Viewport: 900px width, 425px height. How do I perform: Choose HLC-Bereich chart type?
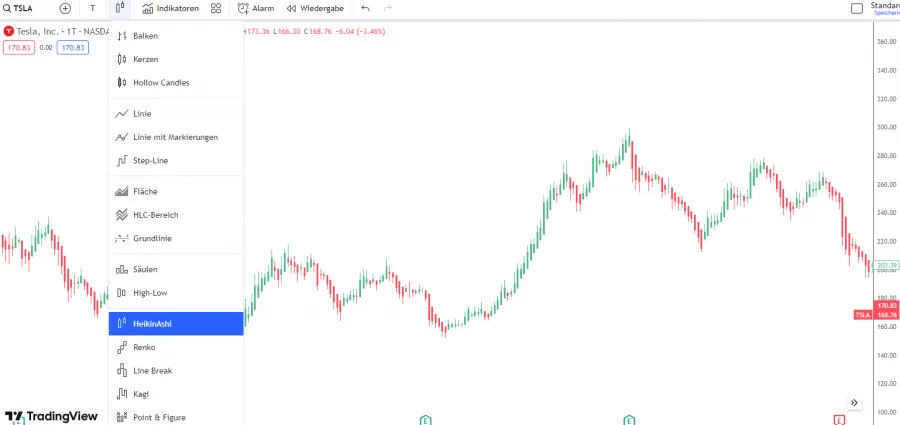click(176, 215)
